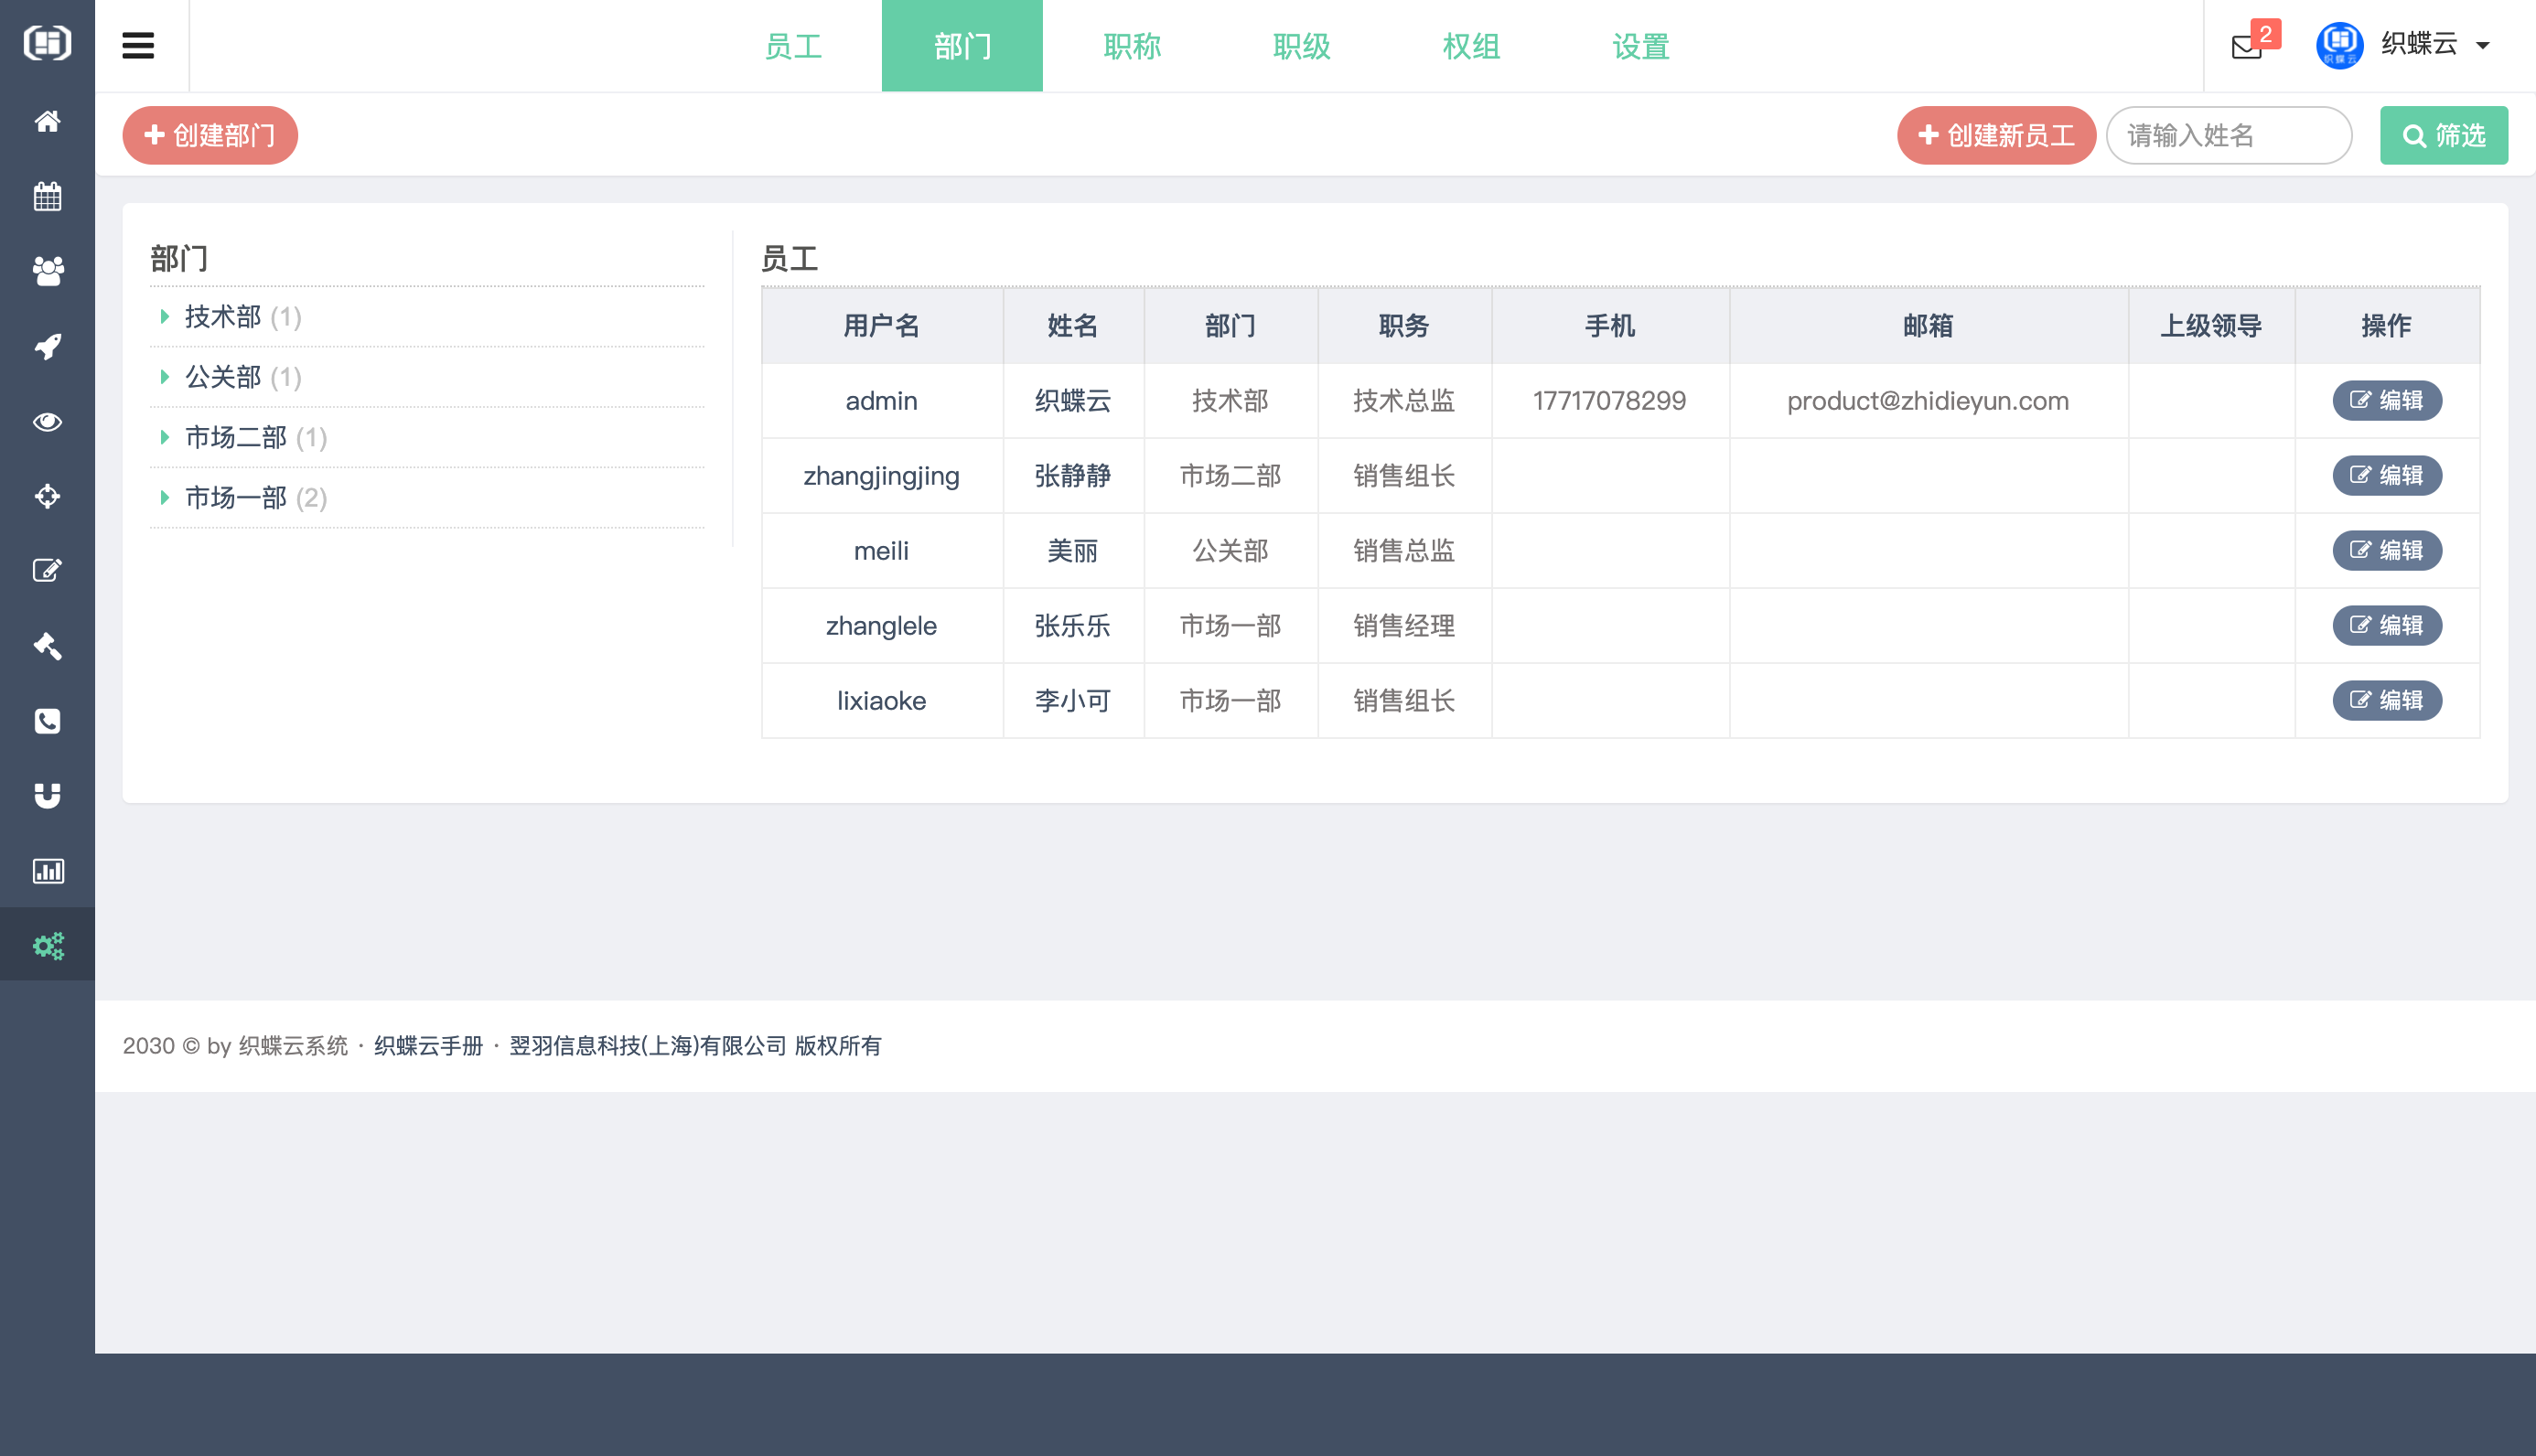Click the 创建部门 button
The width and height of the screenshot is (2536, 1456).
(209, 135)
